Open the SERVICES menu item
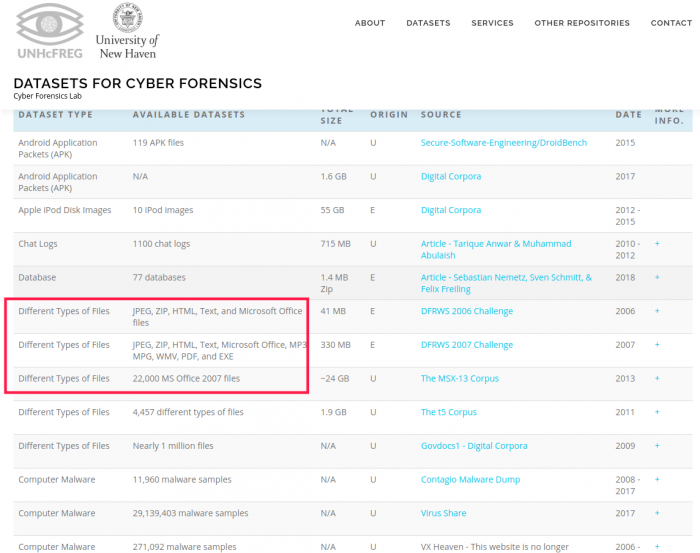700x553 pixels. pos(492,23)
